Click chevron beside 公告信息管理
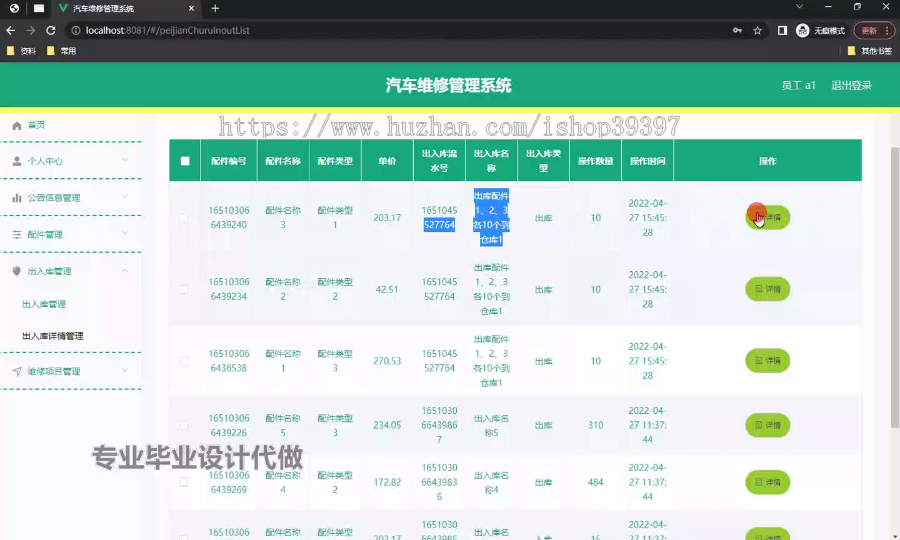900x540 pixels. (125, 197)
